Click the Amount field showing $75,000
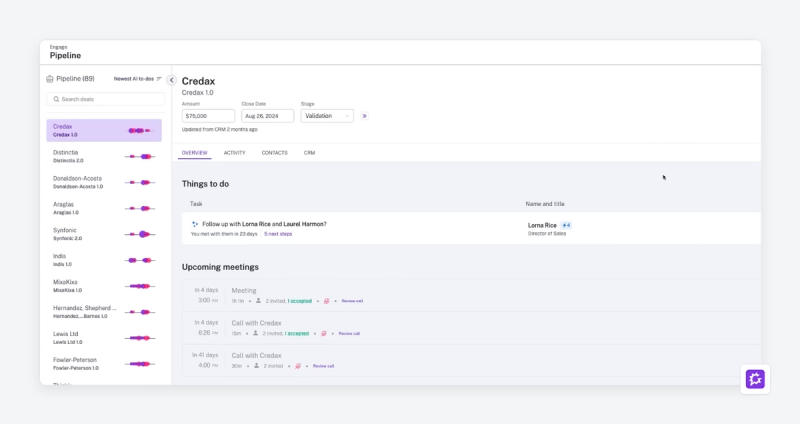 [208, 116]
